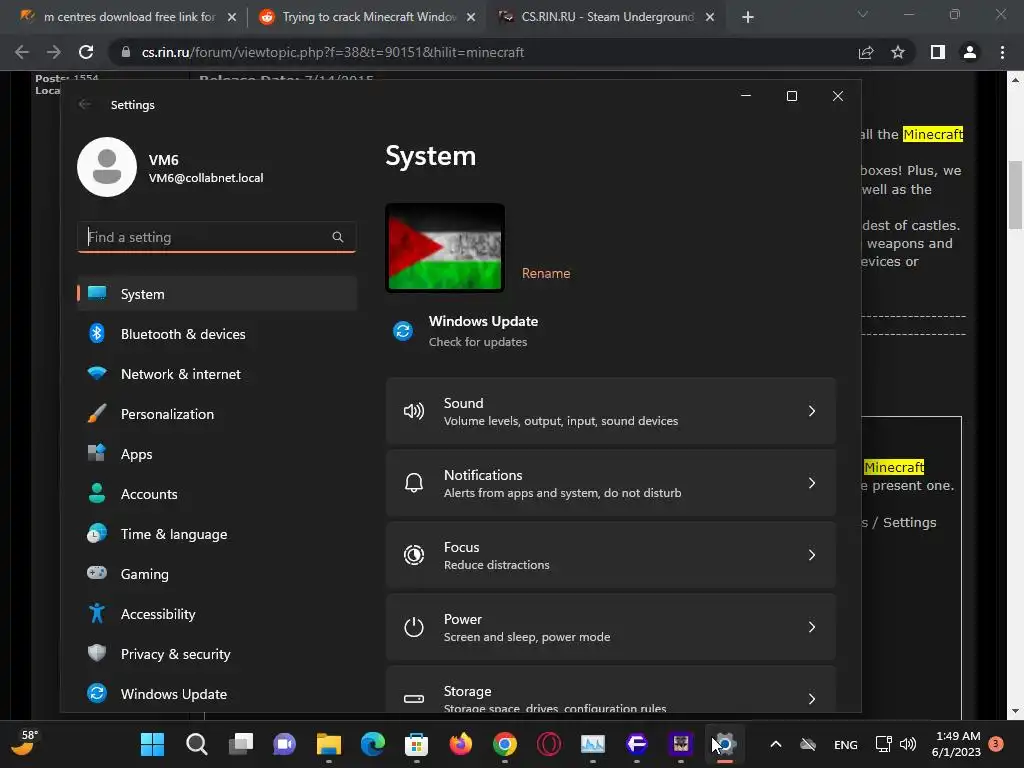
Task: Click in the Find a setting search box
Action: tap(216, 237)
